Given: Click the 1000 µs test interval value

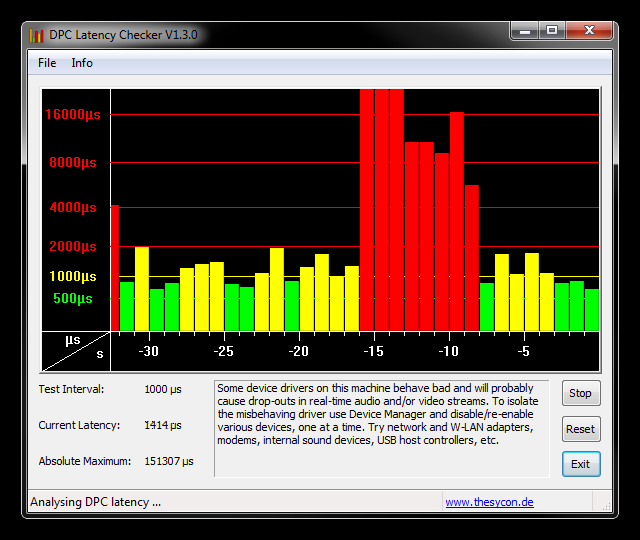Looking at the screenshot, I should [x=163, y=389].
